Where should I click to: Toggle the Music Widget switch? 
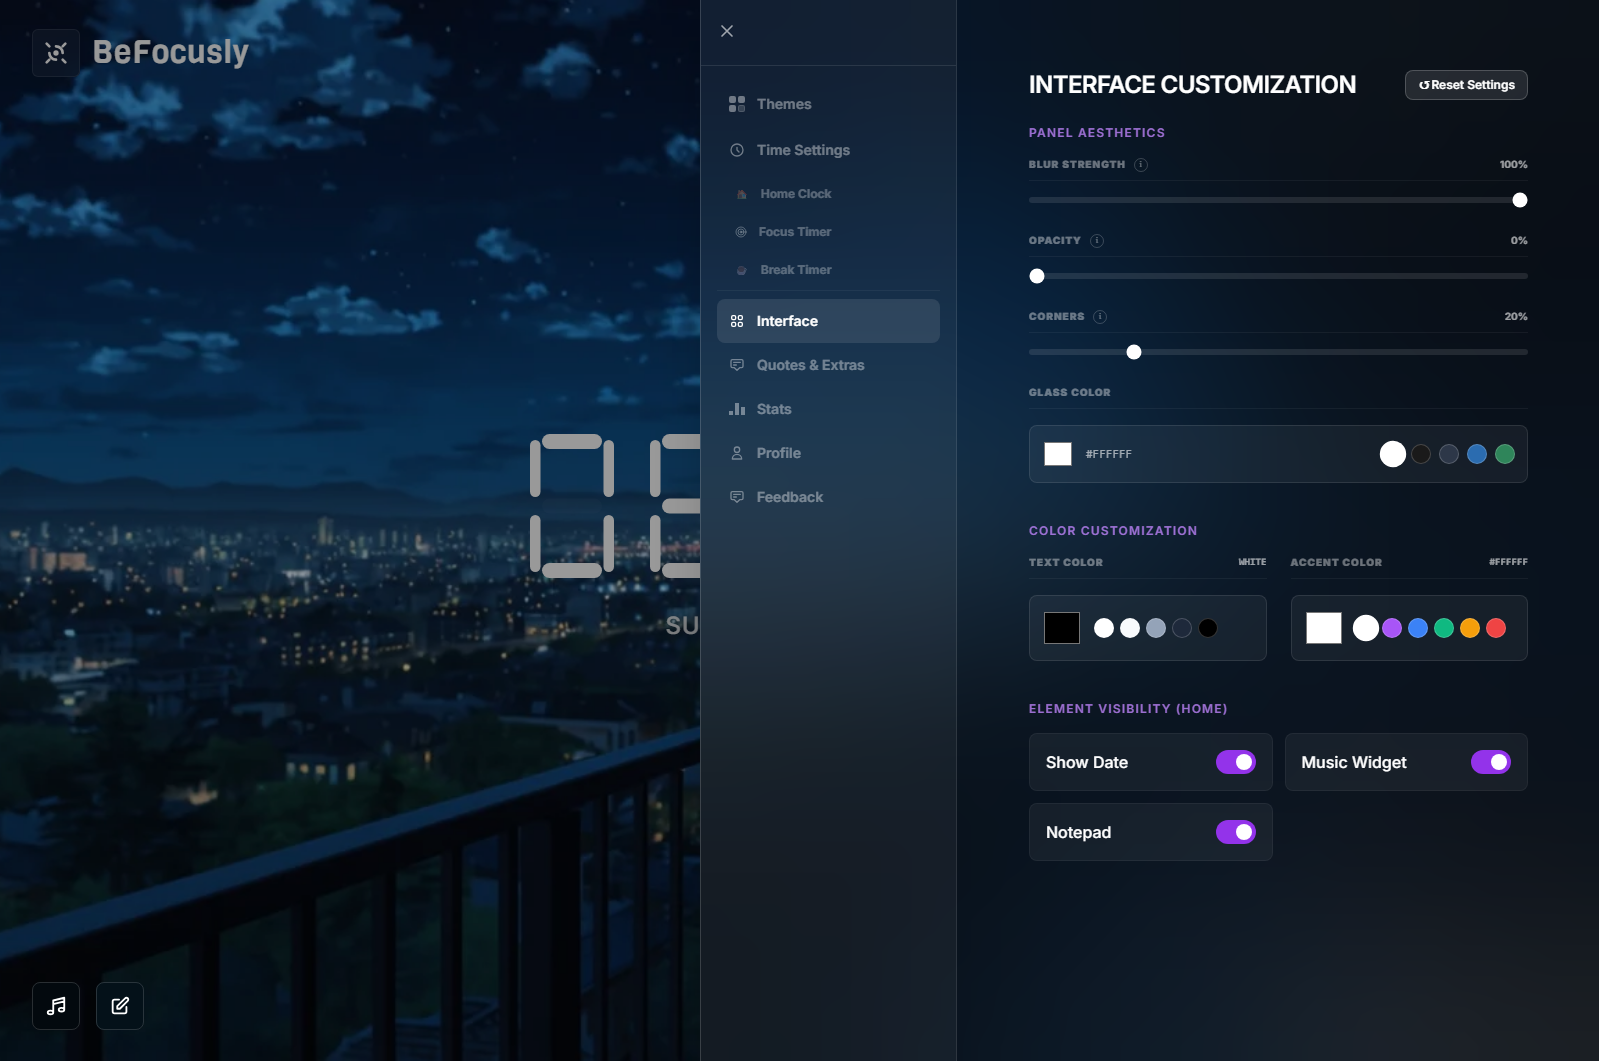coord(1491,762)
